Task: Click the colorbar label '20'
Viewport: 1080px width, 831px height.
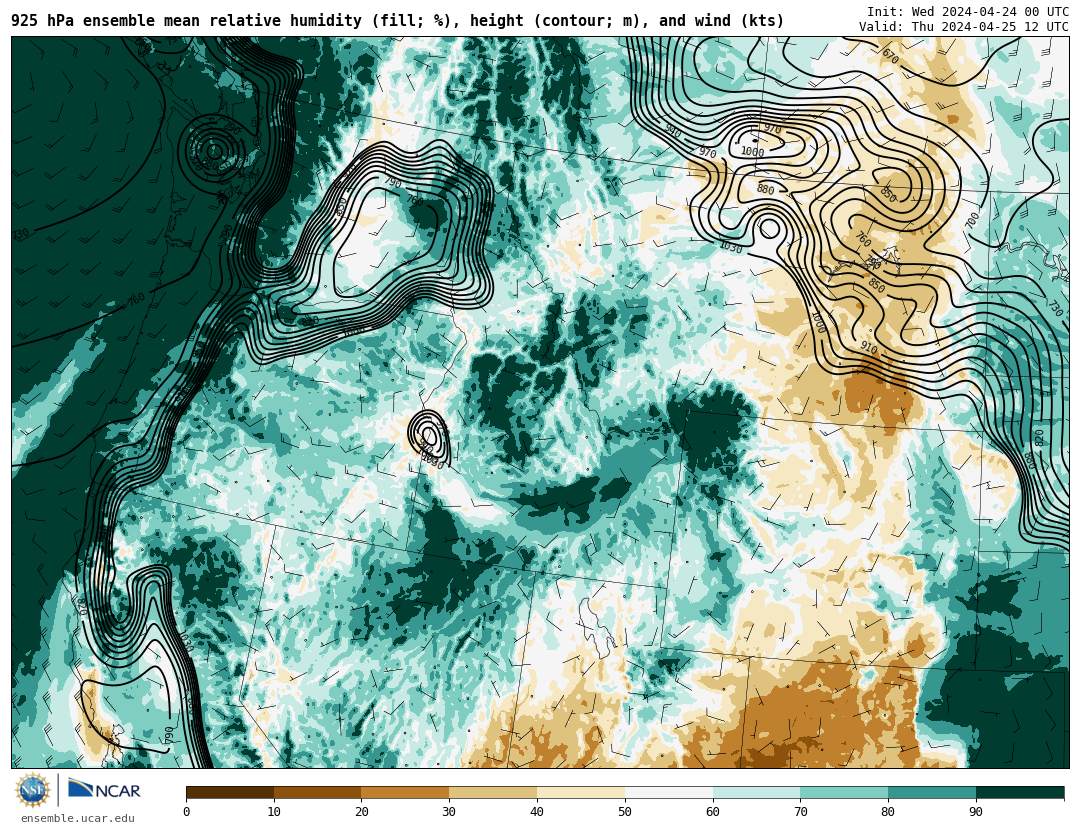Action: tap(362, 812)
